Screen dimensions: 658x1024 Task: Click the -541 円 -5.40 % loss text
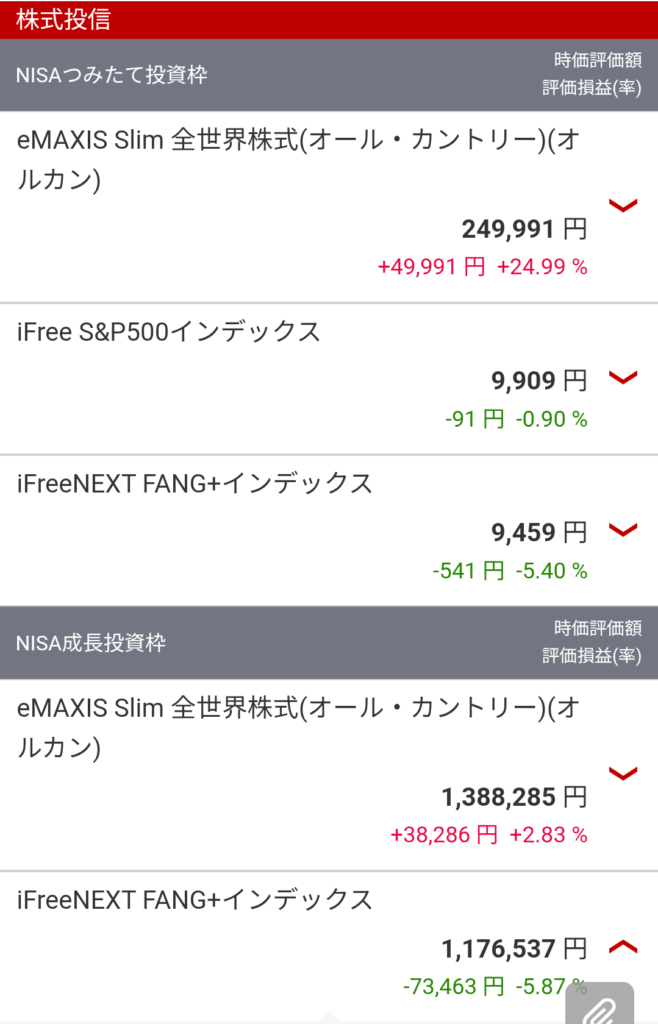pos(510,571)
